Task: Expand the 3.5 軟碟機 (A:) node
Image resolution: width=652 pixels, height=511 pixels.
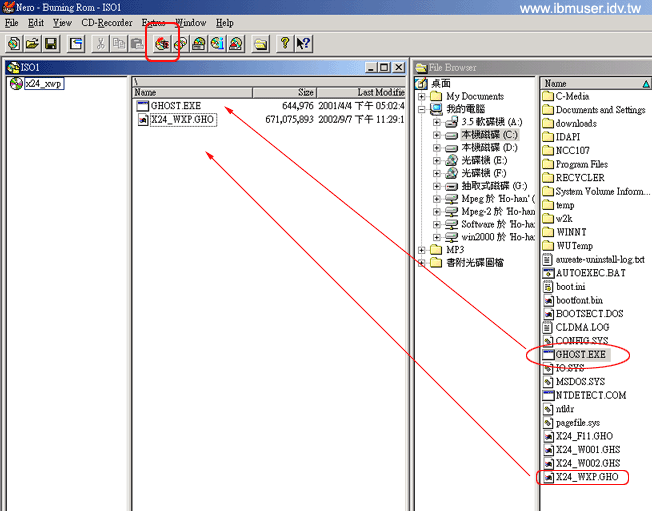Action: tap(437, 122)
